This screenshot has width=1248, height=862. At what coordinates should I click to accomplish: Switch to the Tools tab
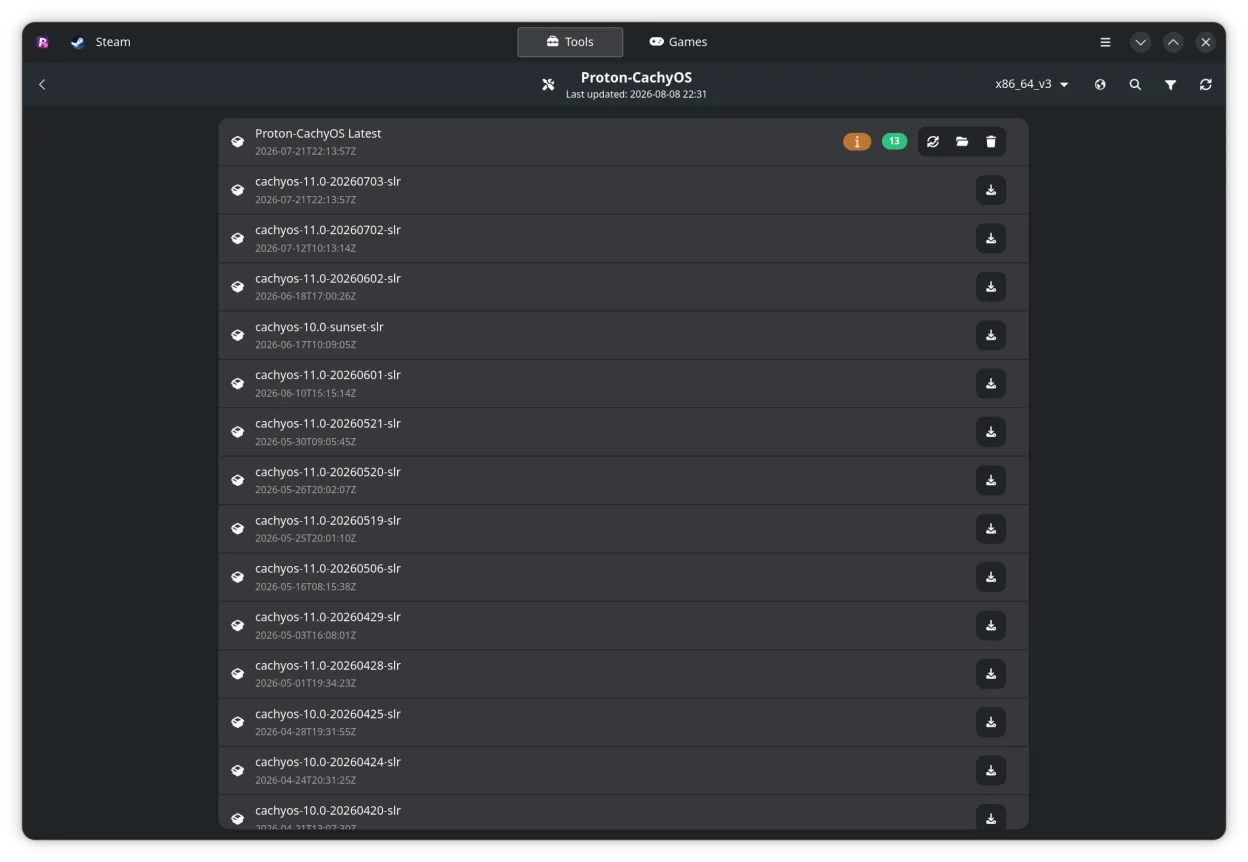(570, 42)
